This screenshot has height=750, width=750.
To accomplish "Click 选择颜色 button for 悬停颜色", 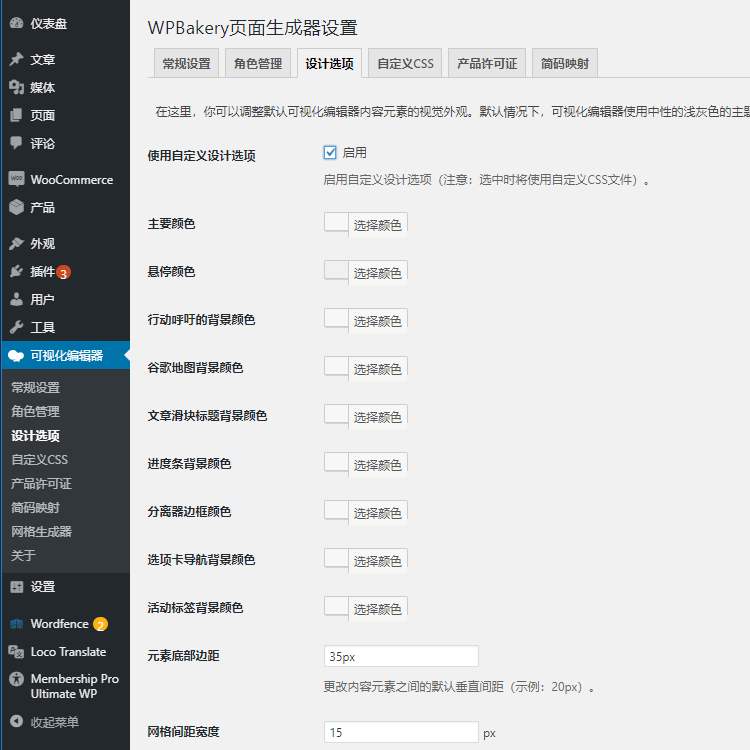I will click(377, 273).
